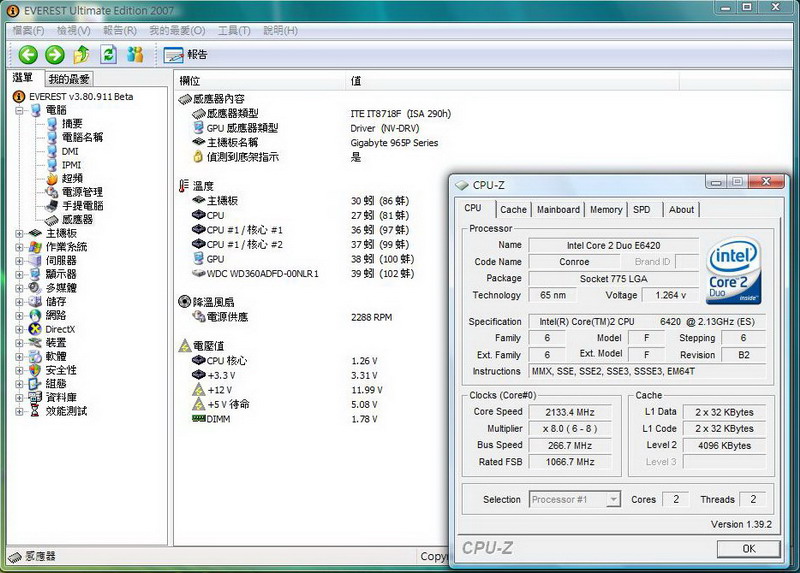Click the Up level arrow toolbar icon
The image size is (800, 573).
82,55
